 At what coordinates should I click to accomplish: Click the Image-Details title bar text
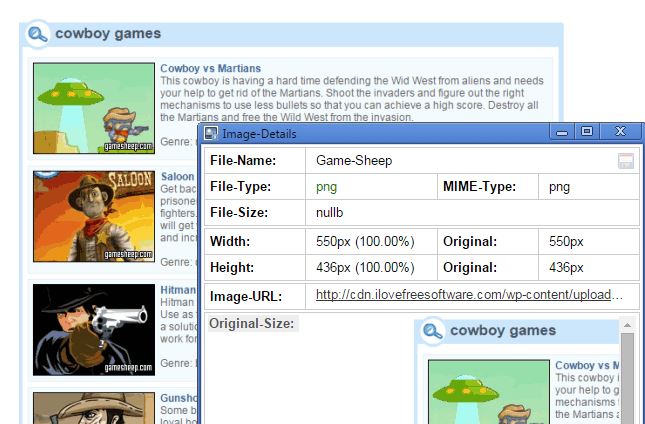[259, 134]
